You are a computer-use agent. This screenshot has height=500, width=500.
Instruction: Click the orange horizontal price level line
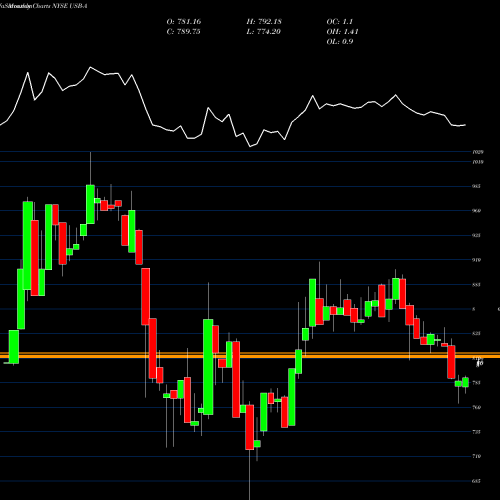[250, 355]
